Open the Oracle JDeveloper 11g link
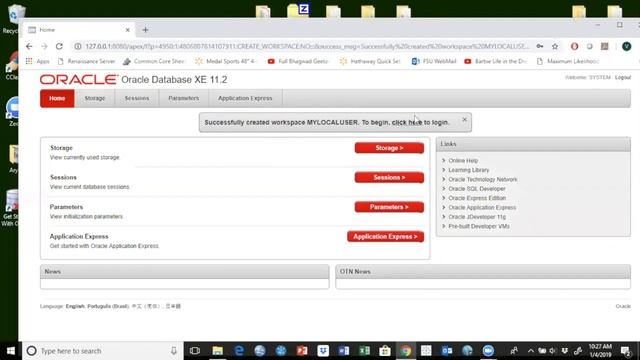The height and width of the screenshot is (360, 640). 477,217
